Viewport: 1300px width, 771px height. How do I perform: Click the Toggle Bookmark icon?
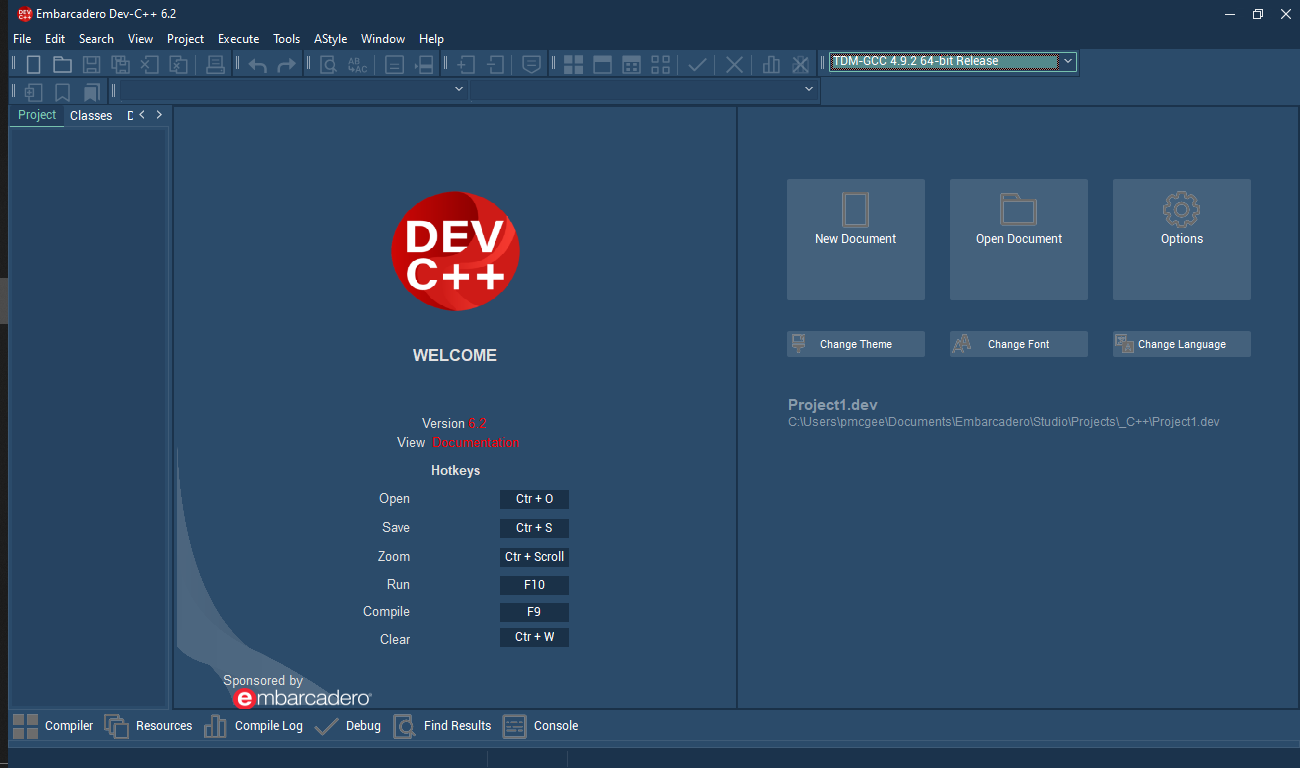(62, 92)
